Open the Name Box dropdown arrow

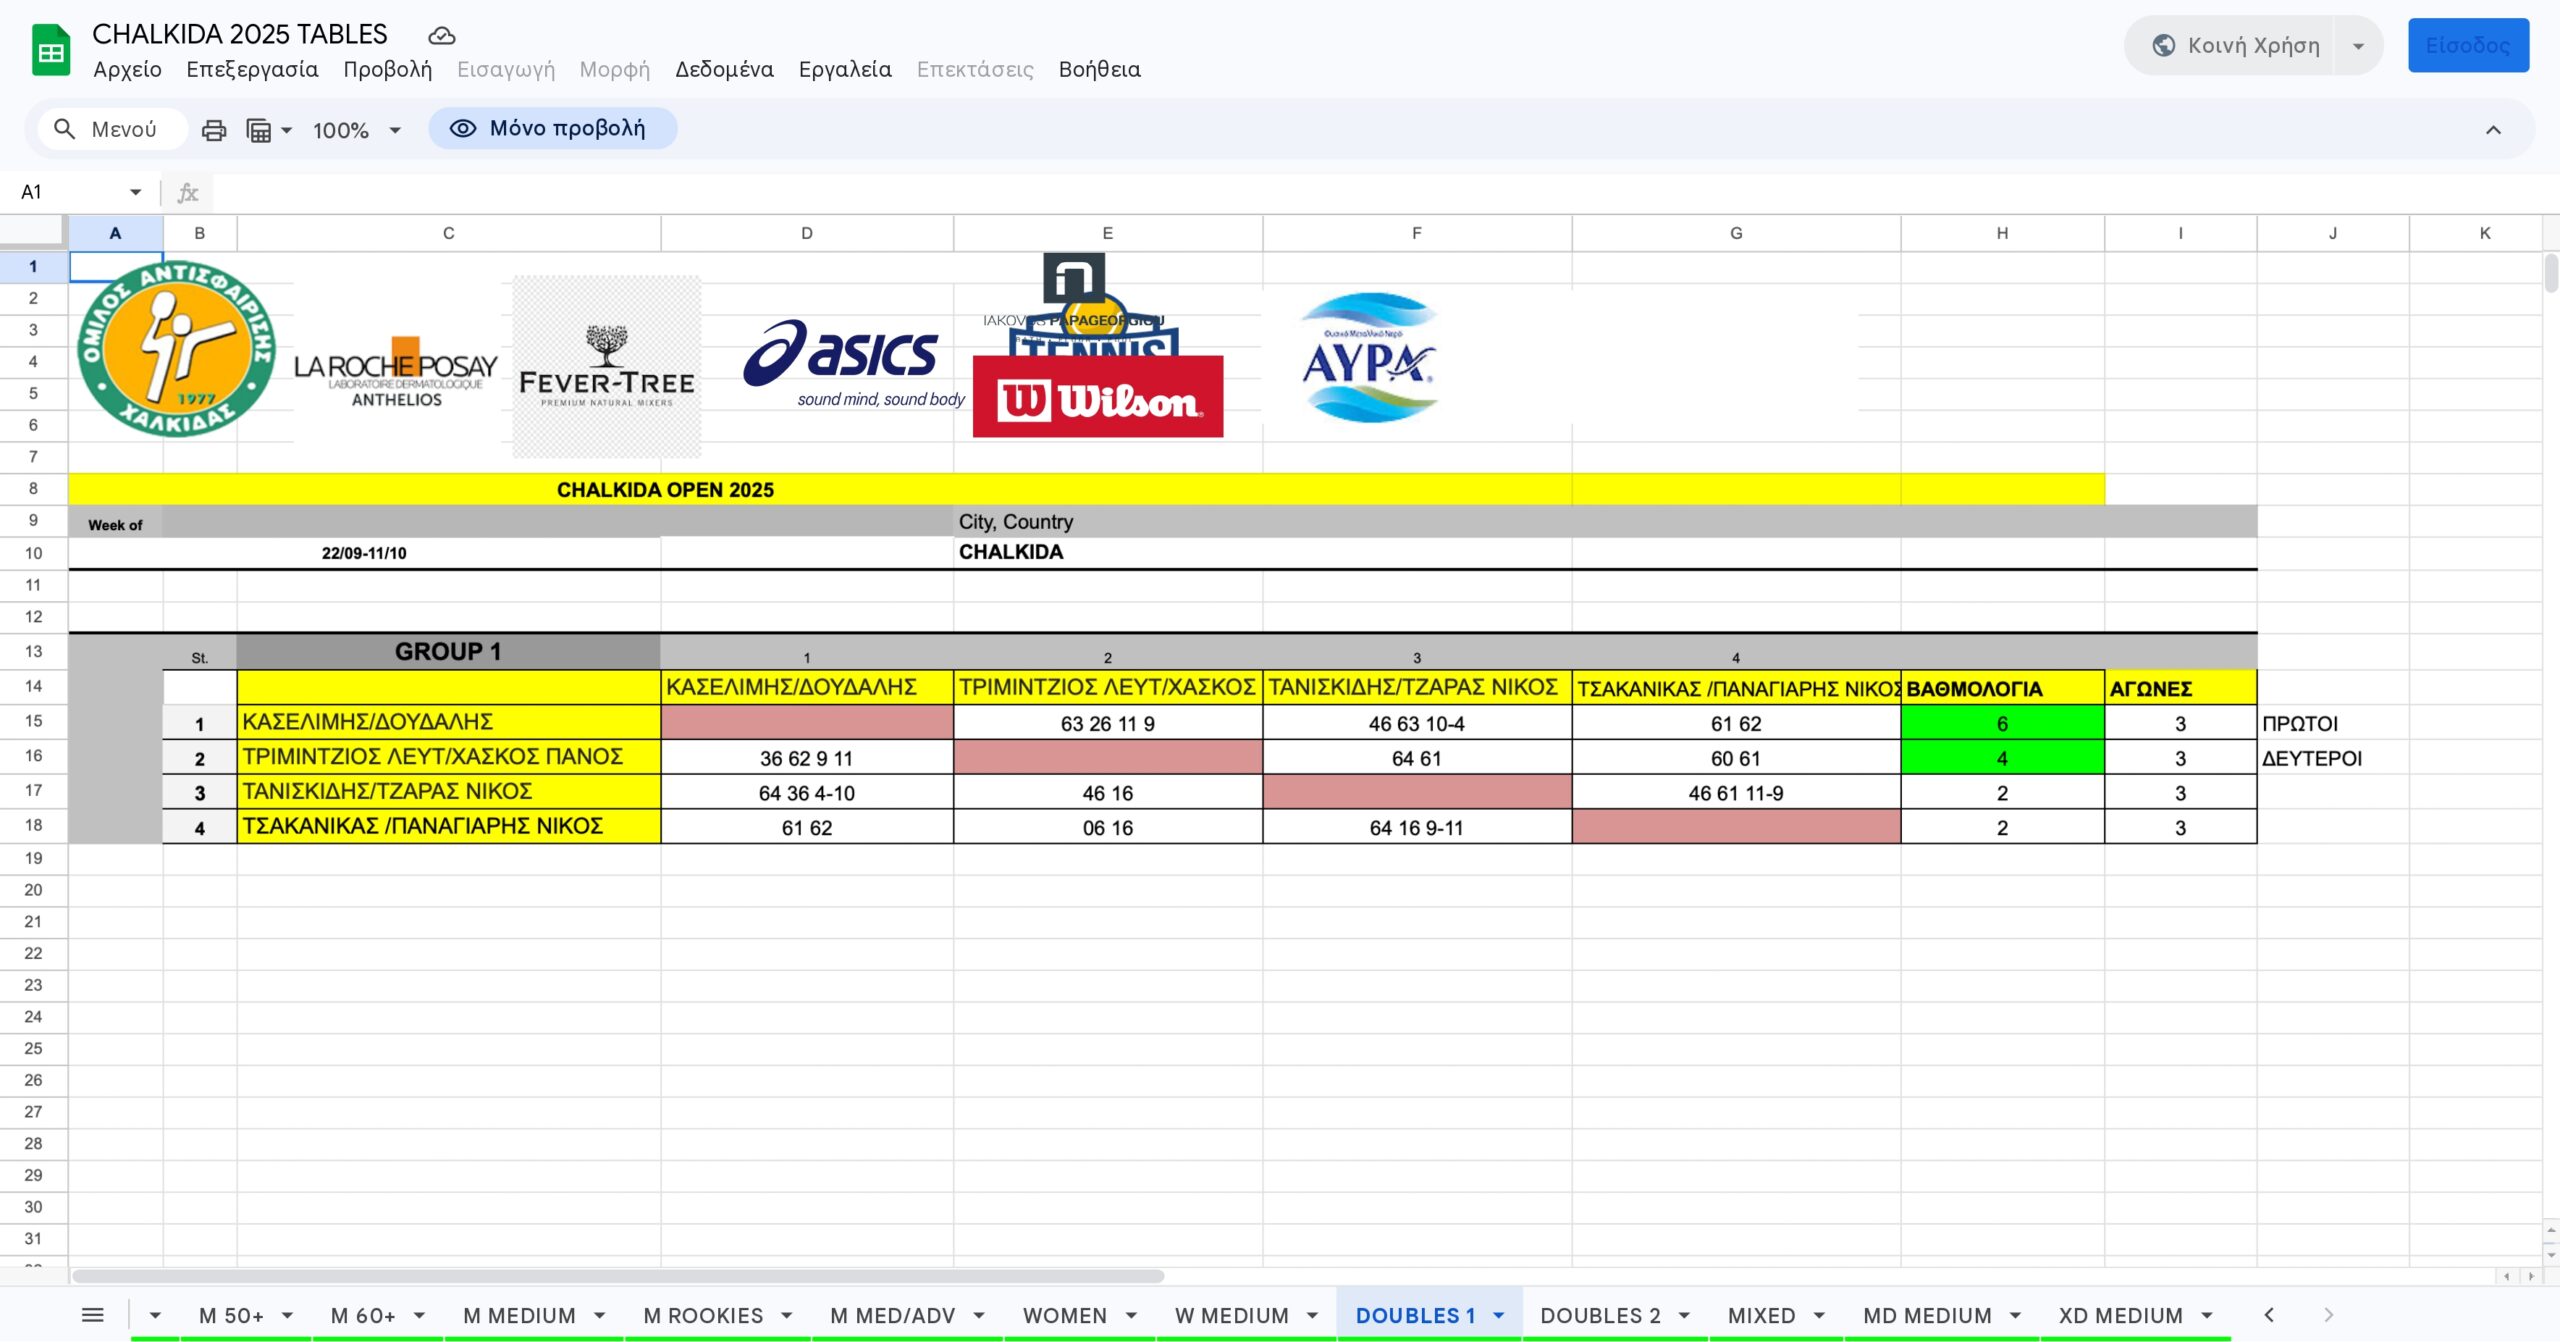[x=135, y=192]
